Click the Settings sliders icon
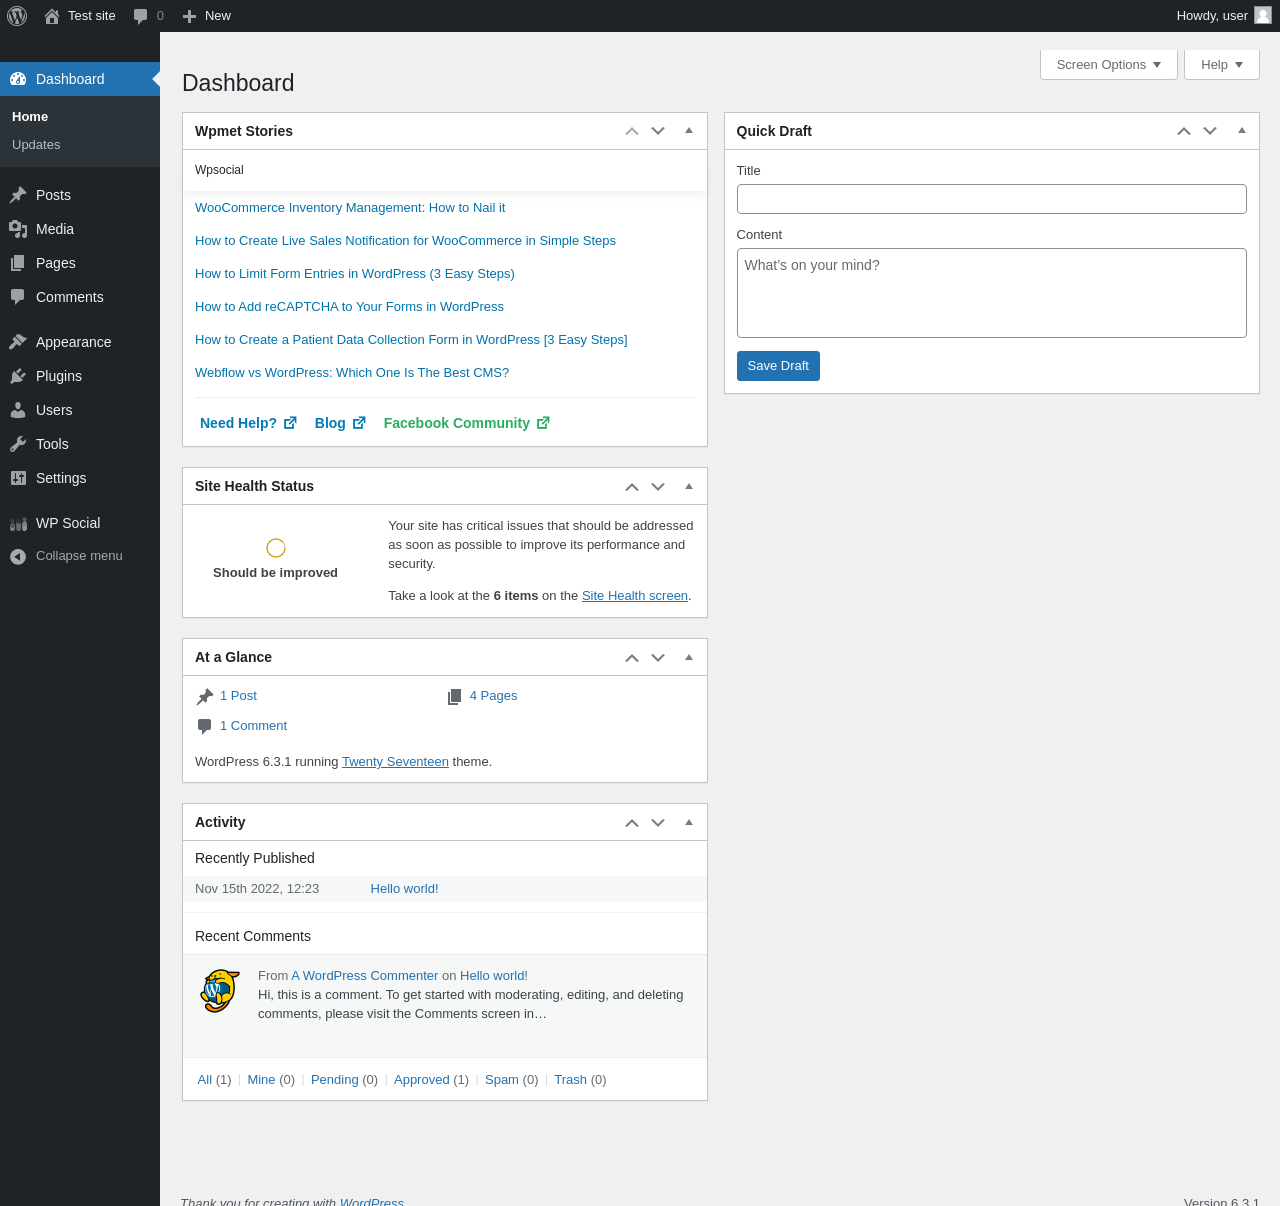 click(x=18, y=478)
